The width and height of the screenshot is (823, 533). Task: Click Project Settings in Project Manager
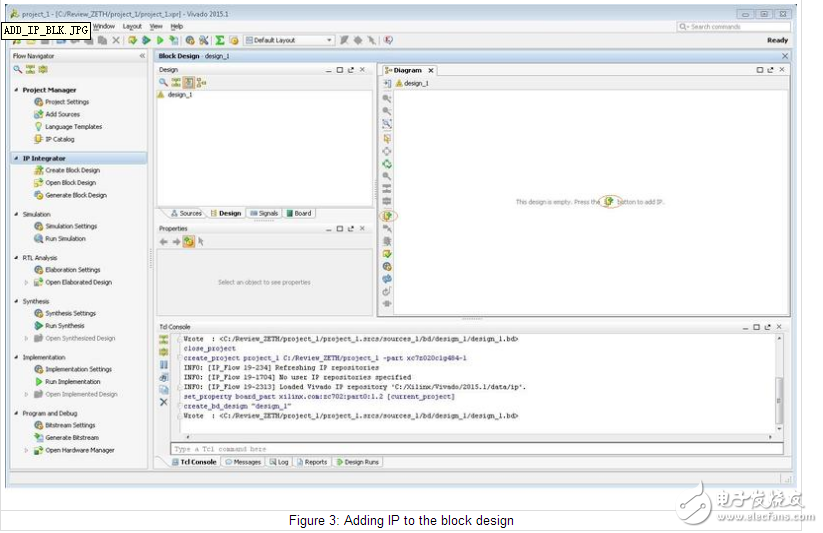pyautogui.click(x=66, y=102)
